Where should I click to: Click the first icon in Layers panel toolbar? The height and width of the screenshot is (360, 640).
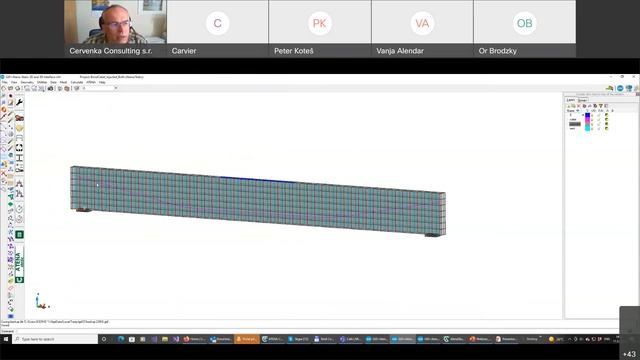click(569, 106)
